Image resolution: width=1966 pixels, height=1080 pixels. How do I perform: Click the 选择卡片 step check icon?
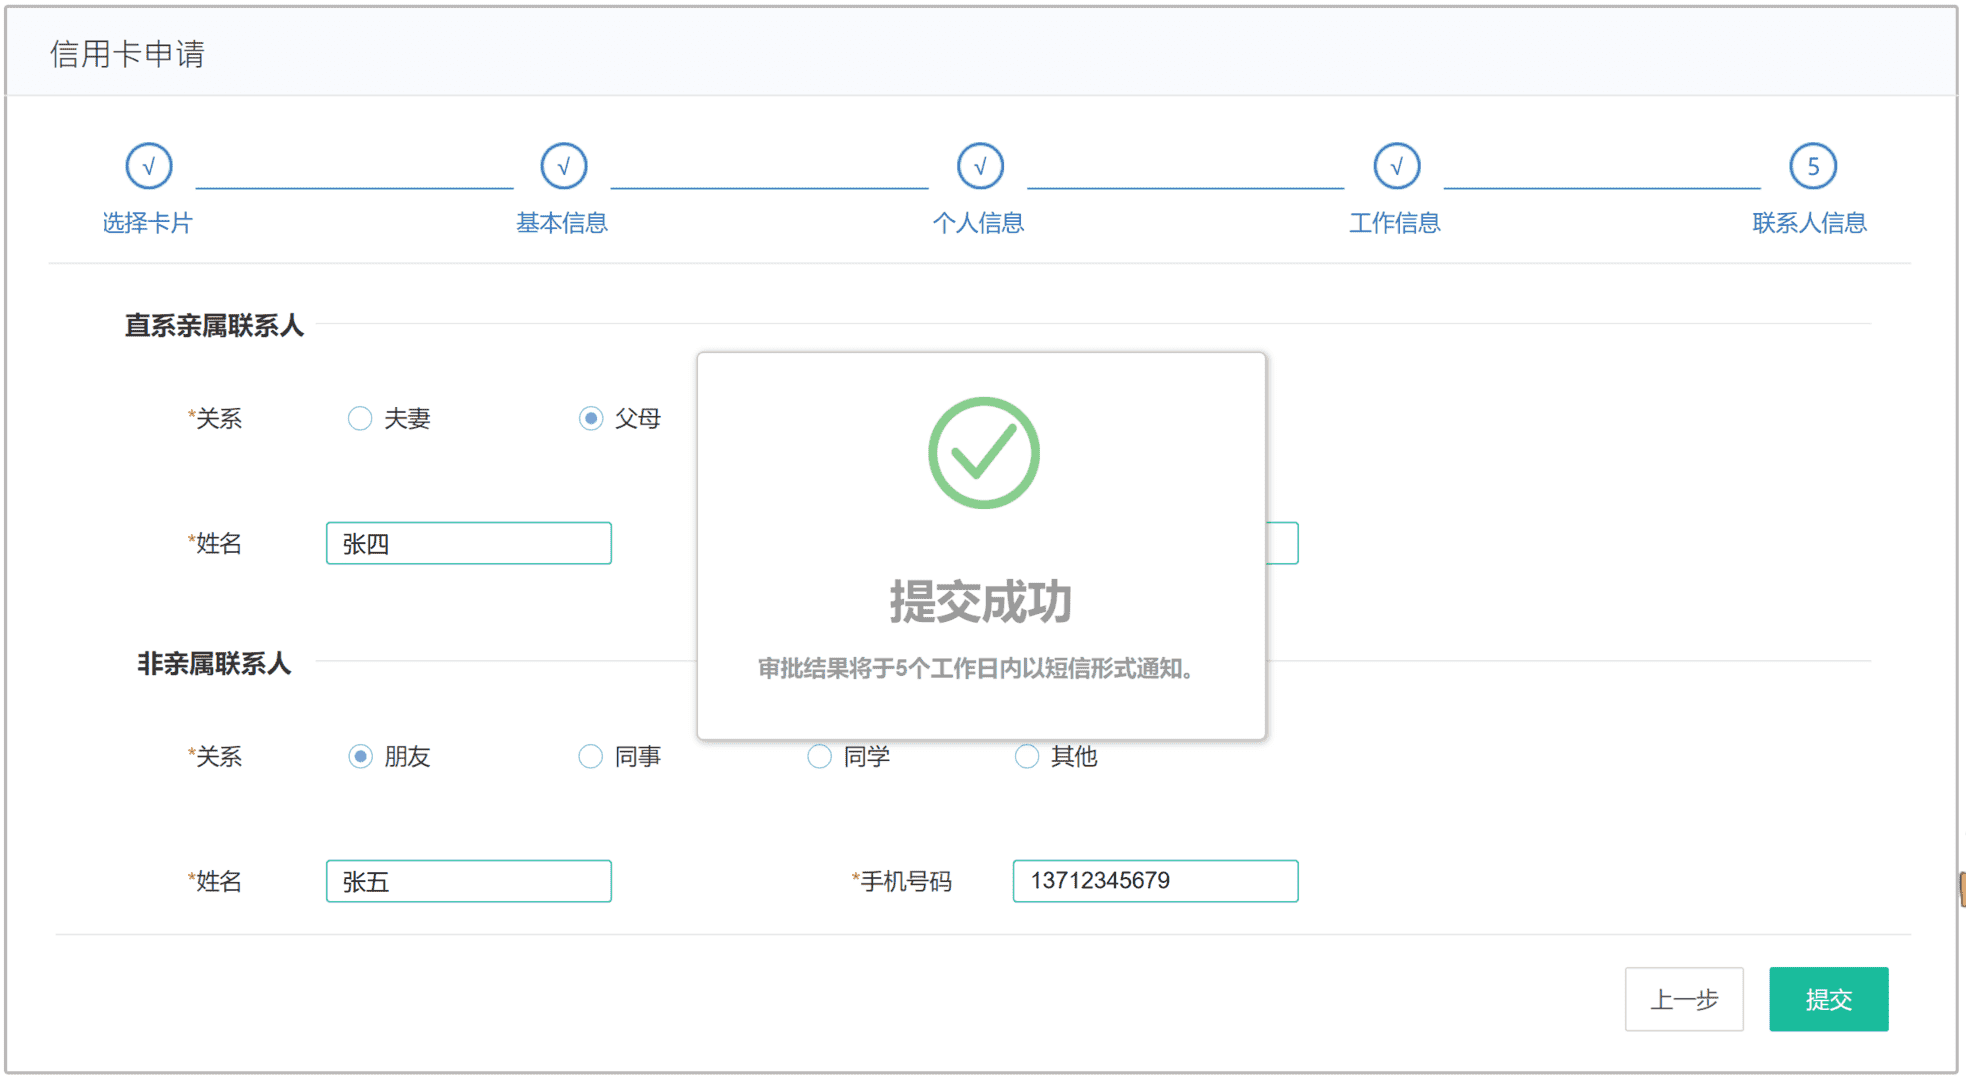tap(149, 166)
